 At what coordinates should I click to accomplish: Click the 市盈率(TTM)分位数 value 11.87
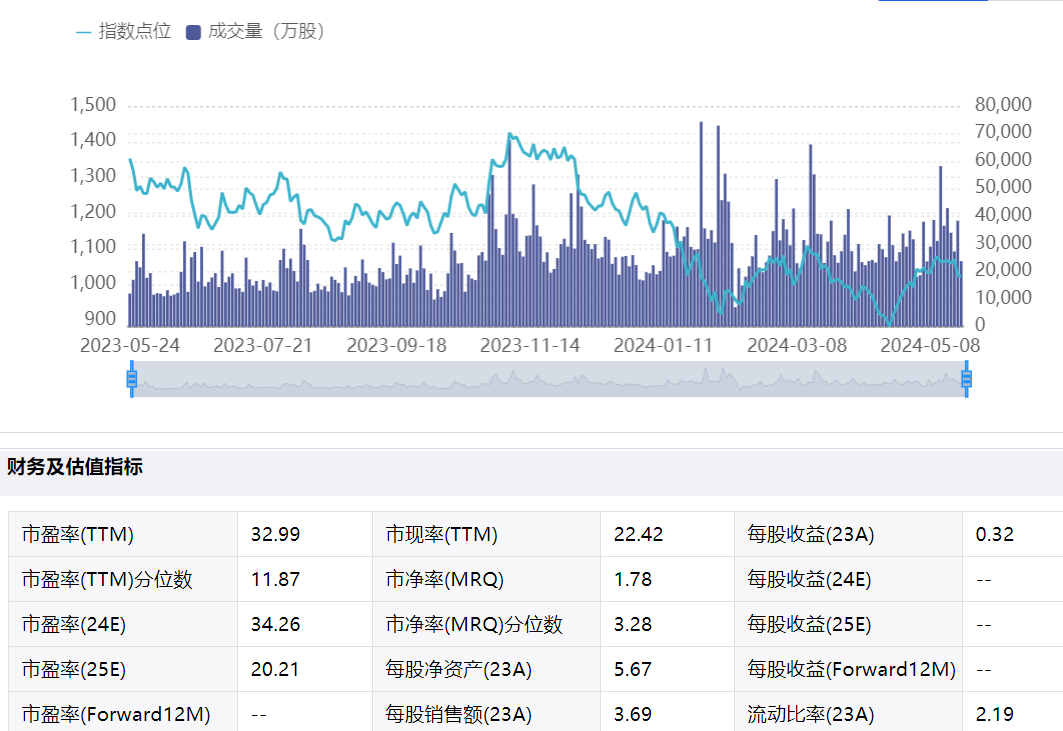[275, 580]
